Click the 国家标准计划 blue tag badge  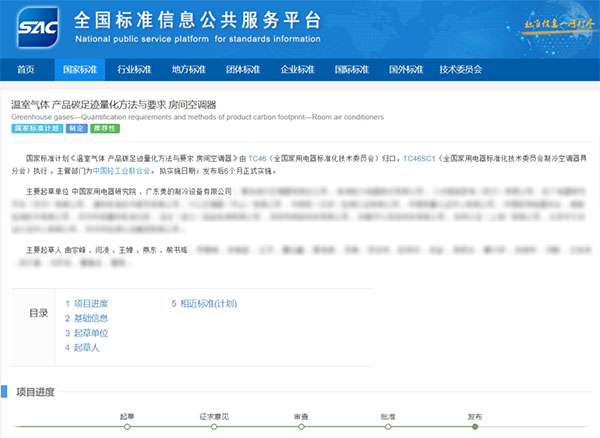point(37,128)
